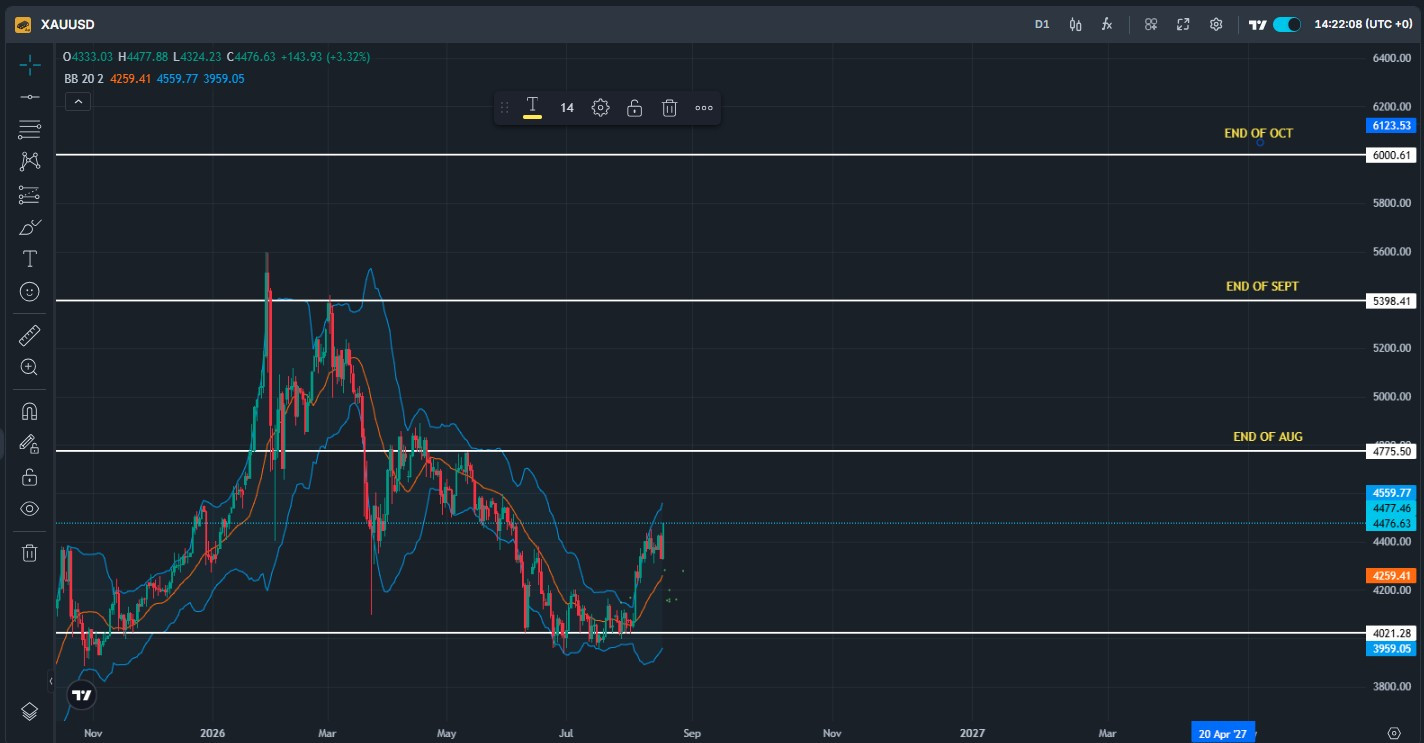Viewport: 1424px width, 743px height.
Task: Open the emoji icons tool
Action: coord(30,292)
